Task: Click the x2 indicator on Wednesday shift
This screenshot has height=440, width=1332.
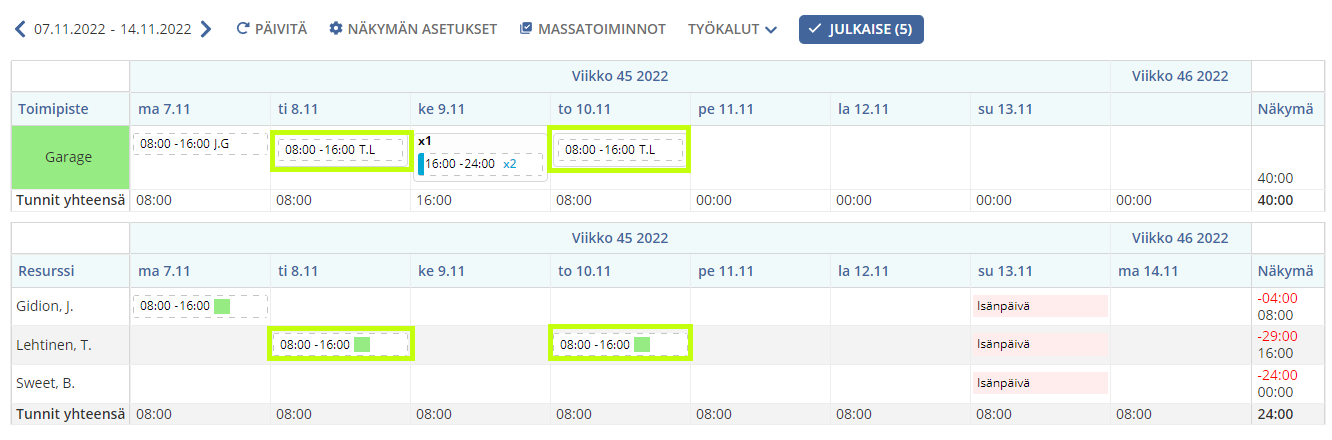Action: (510, 164)
